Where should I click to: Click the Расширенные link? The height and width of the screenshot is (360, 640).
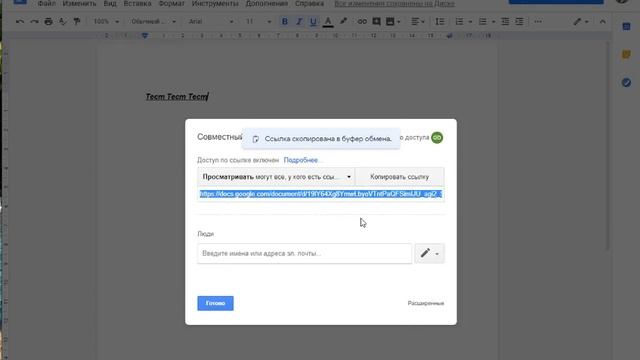(x=426, y=303)
